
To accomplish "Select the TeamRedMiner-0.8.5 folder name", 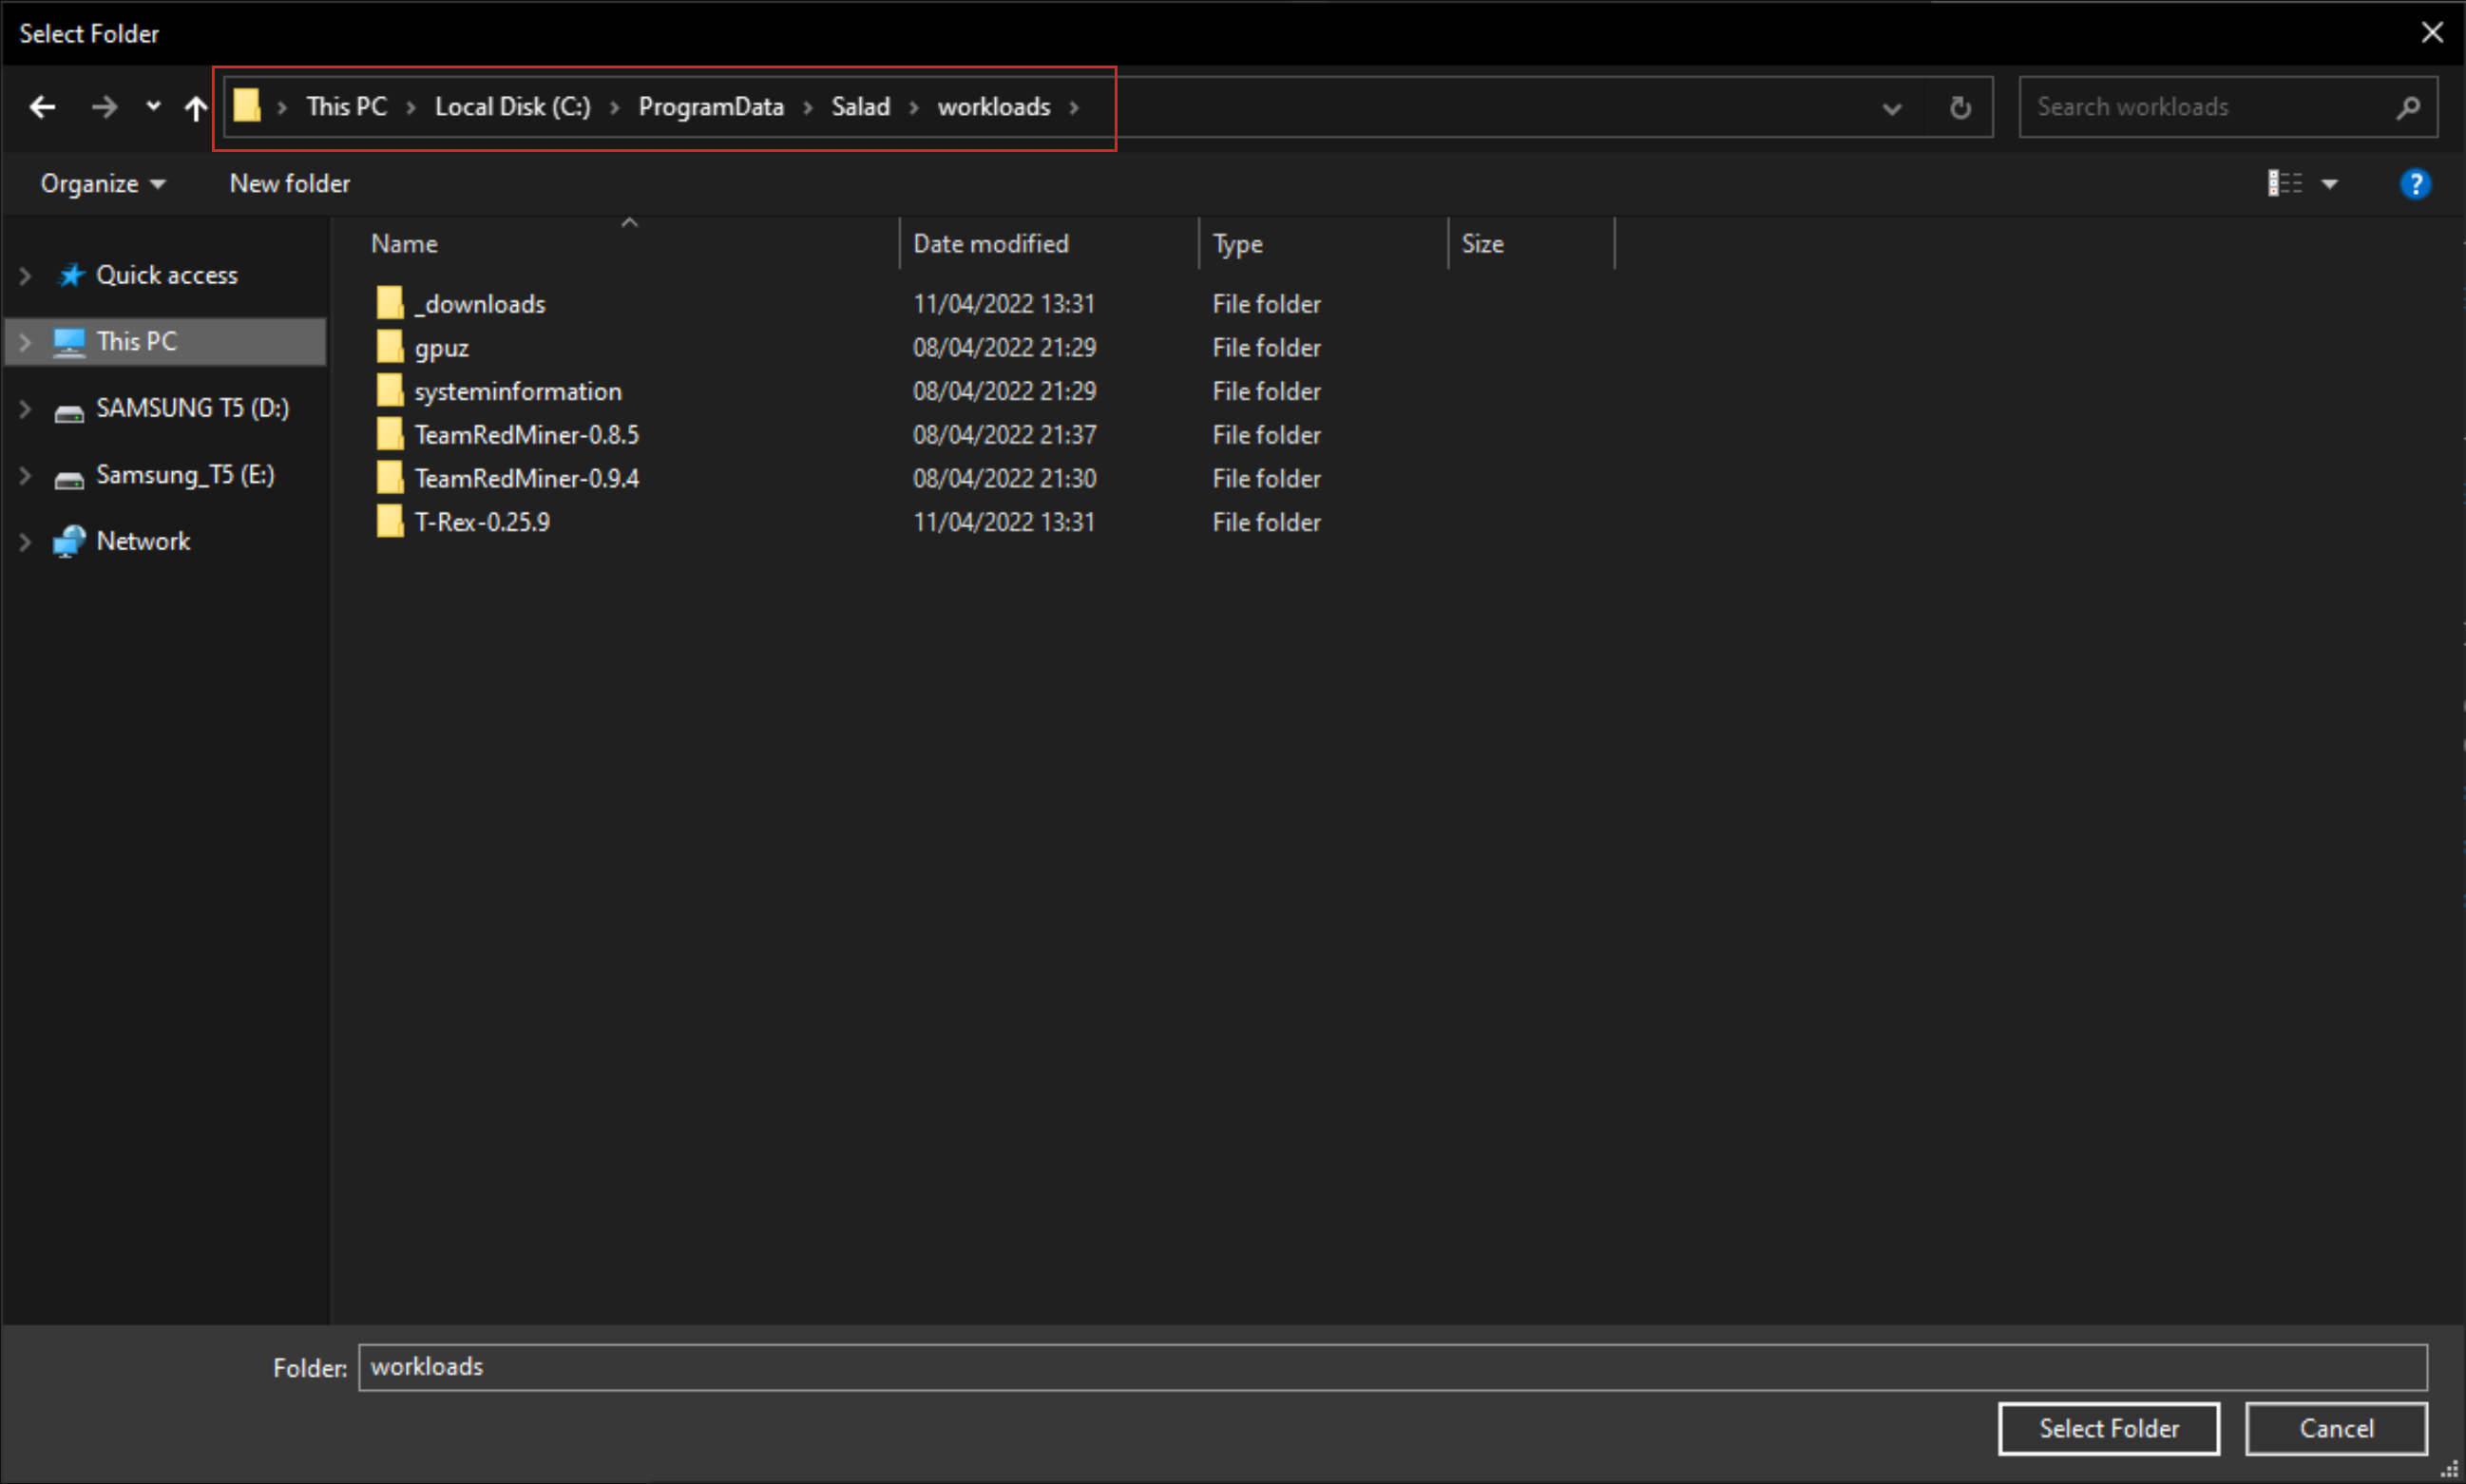I will pos(526,435).
